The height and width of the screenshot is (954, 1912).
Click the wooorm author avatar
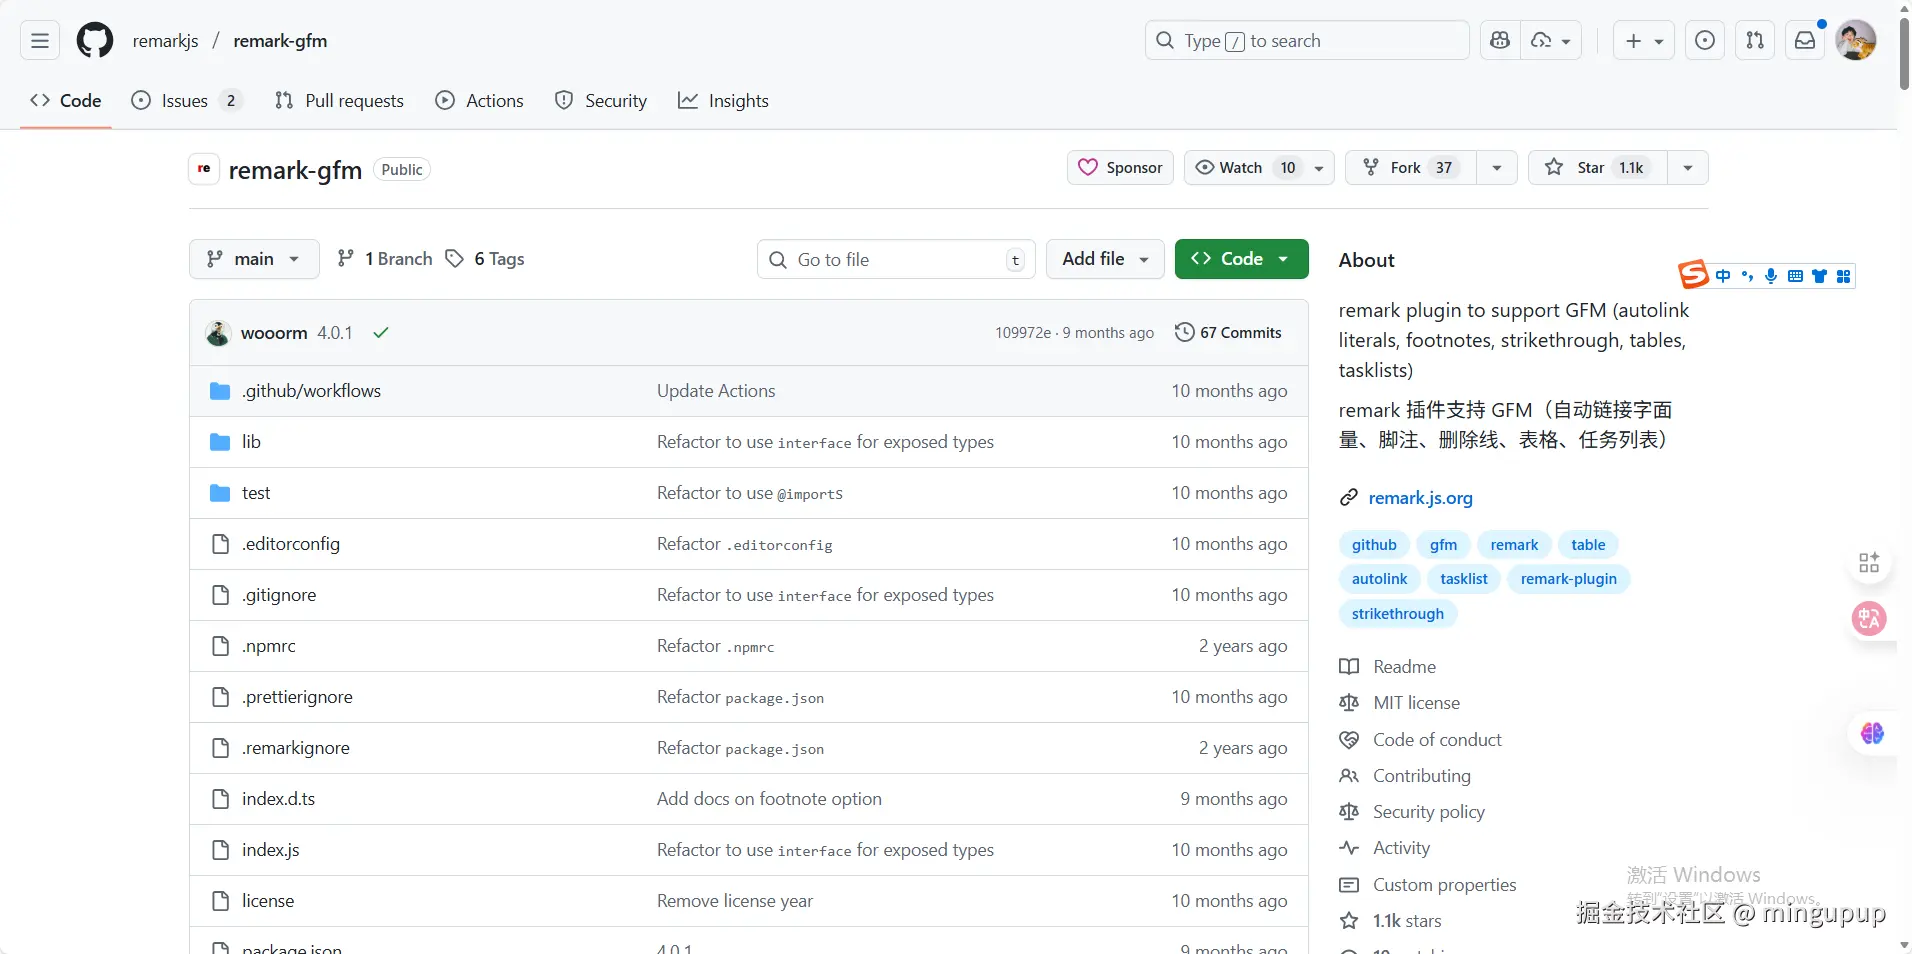[218, 333]
